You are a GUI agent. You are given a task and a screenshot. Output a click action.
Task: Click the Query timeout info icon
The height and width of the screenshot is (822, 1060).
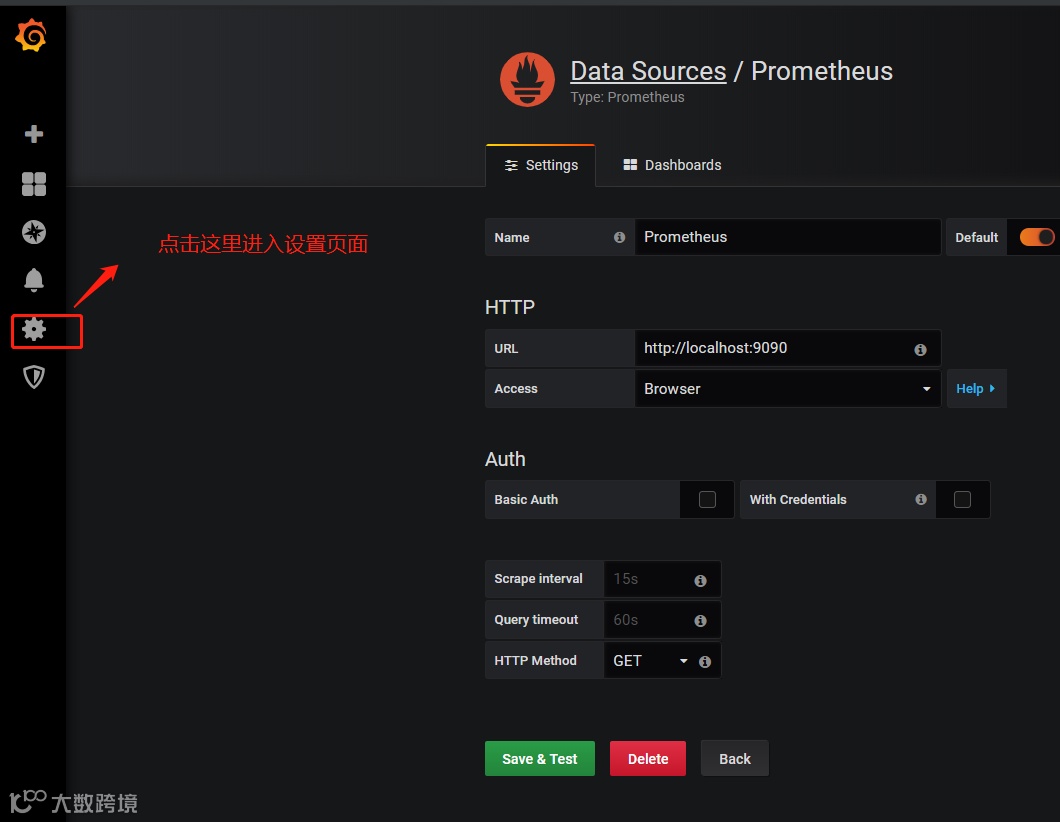700,621
